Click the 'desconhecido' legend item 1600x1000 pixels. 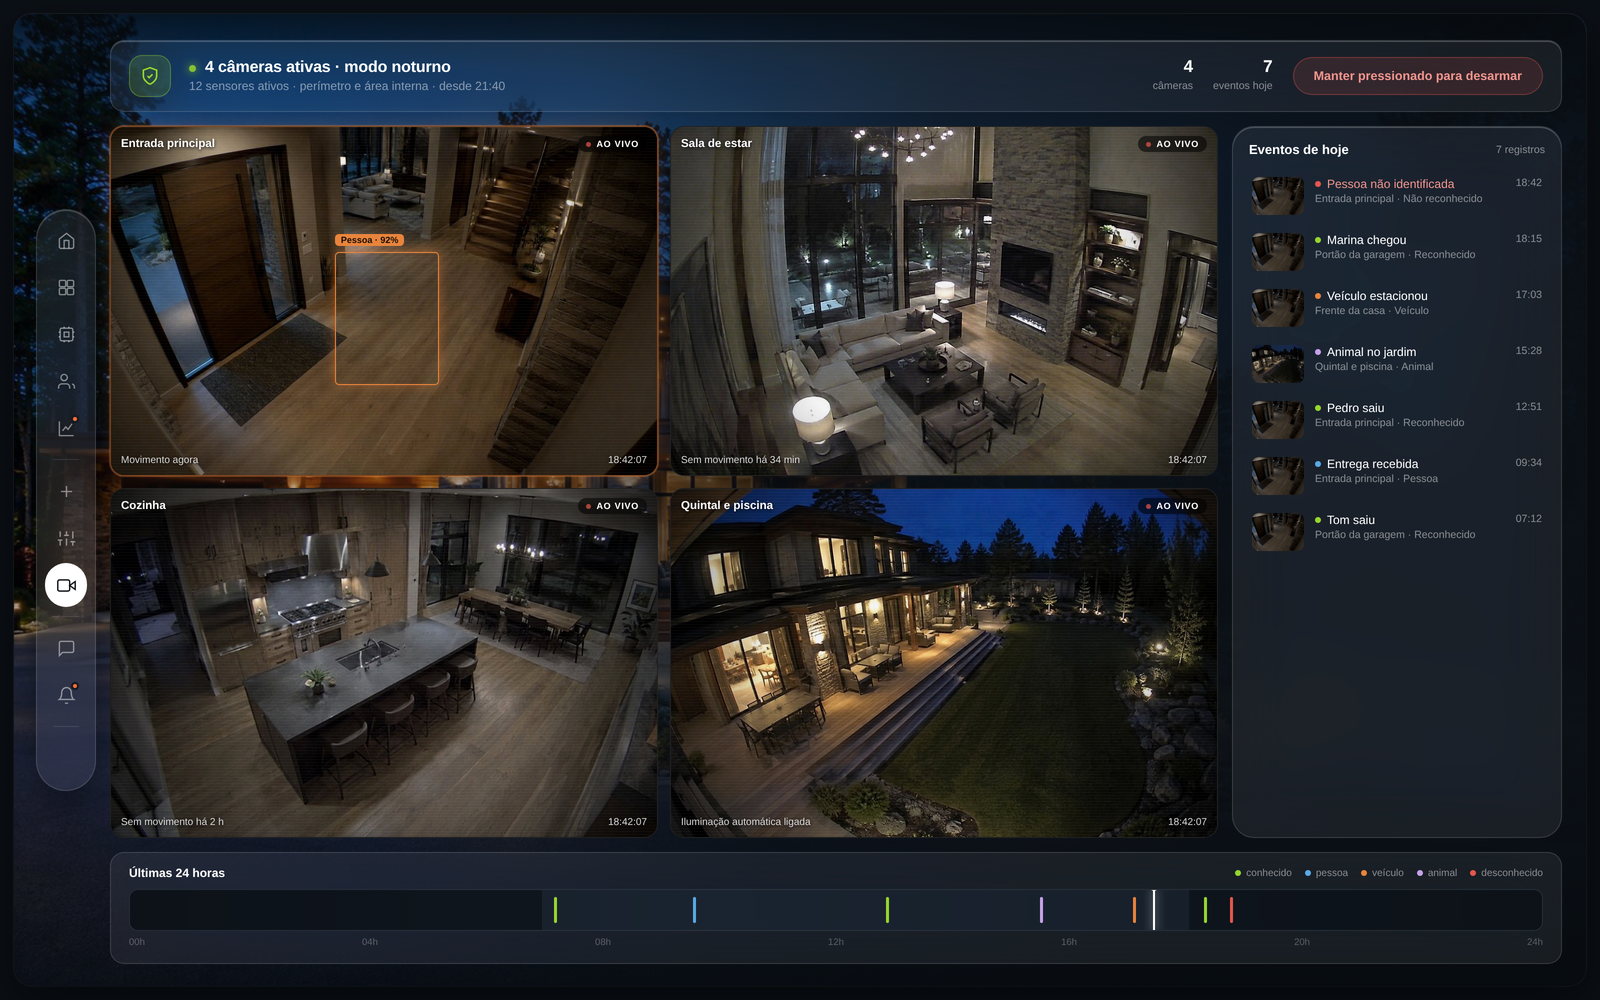tap(1506, 873)
